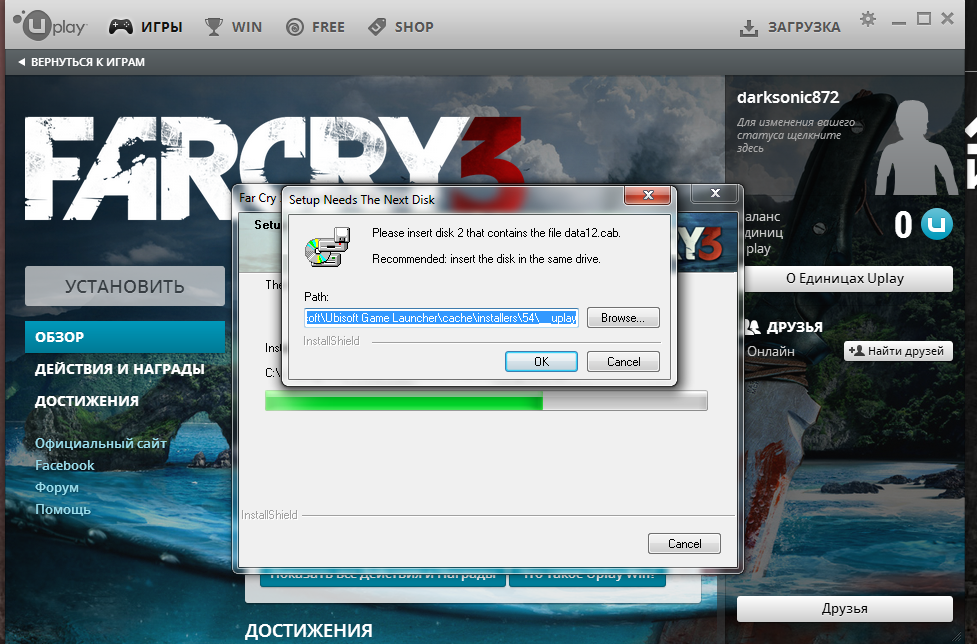This screenshot has height=644, width=977.
Task: Close the Uplay window
Action: tap(947, 19)
